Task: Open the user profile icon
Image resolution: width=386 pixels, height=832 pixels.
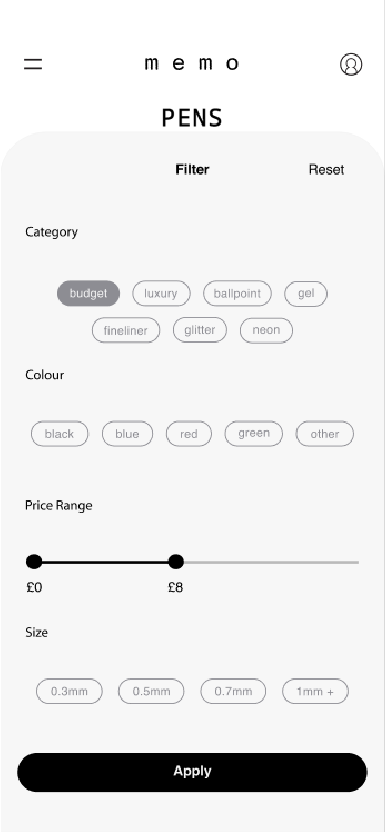Action: (x=351, y=64)
